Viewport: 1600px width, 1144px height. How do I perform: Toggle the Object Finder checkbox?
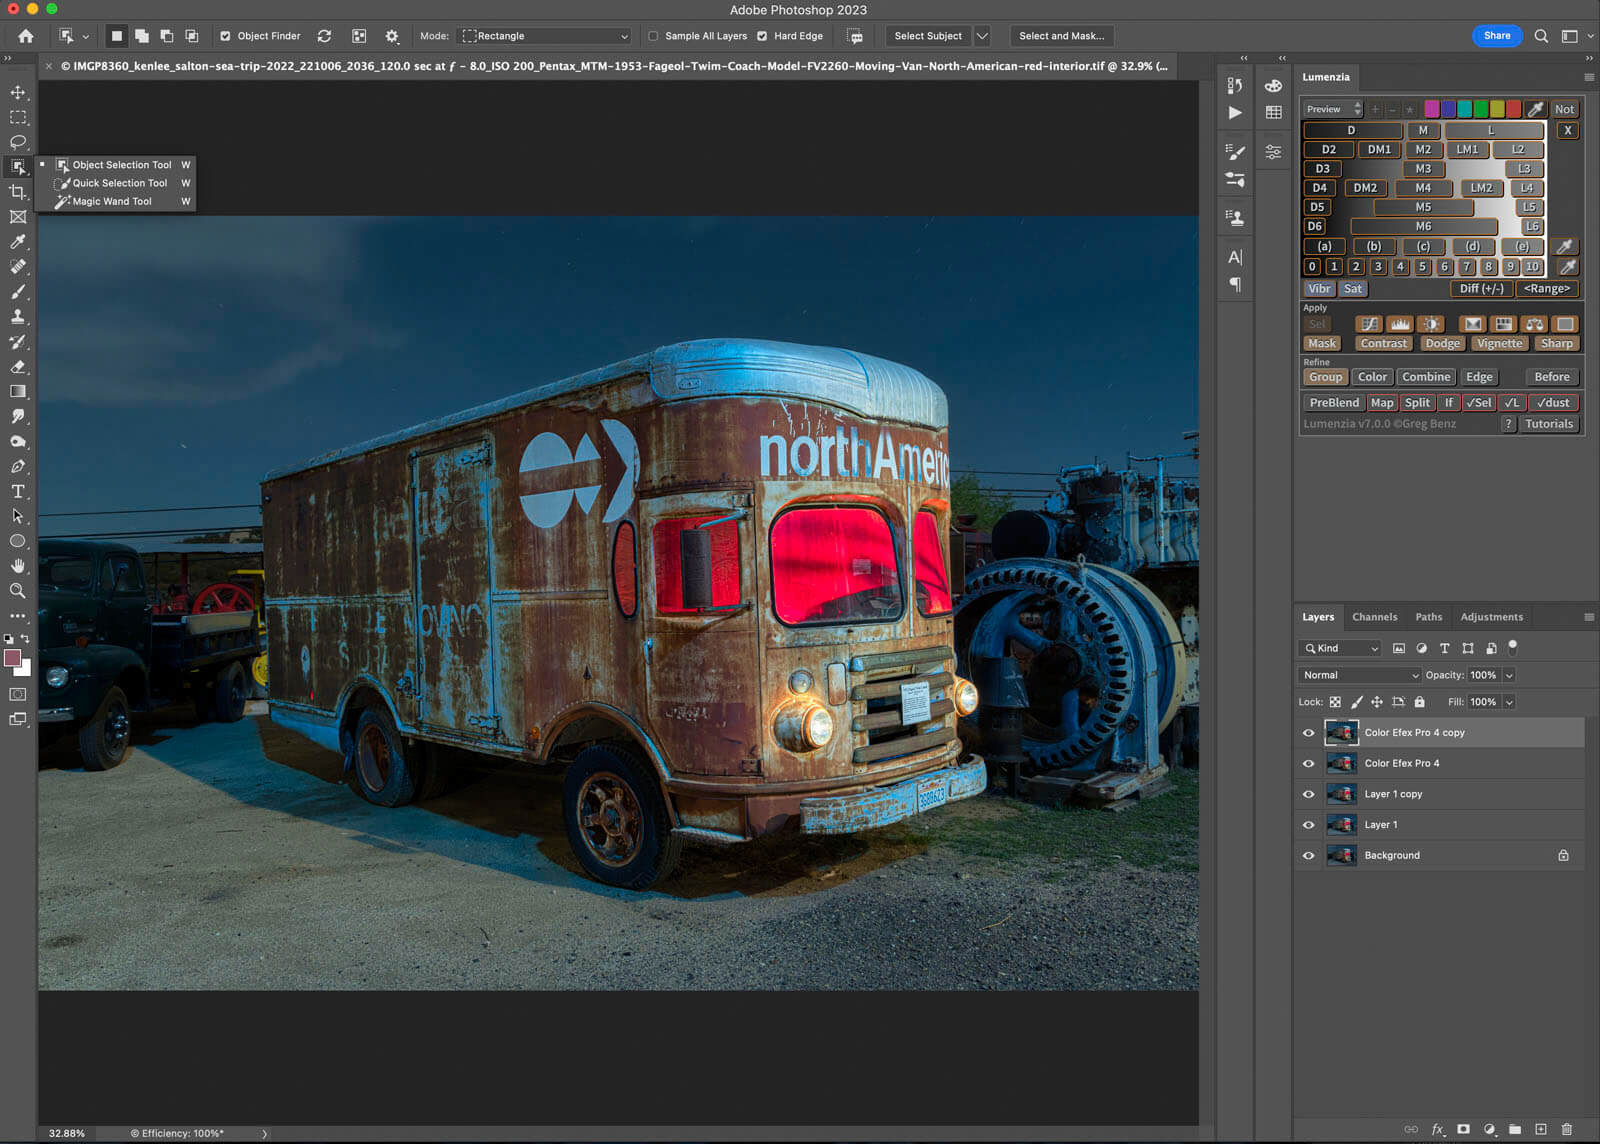point(225,36)
